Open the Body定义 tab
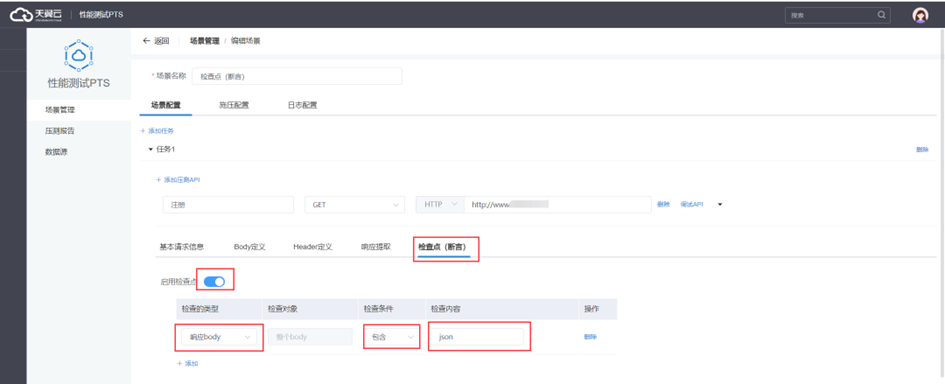 point(250,247)
